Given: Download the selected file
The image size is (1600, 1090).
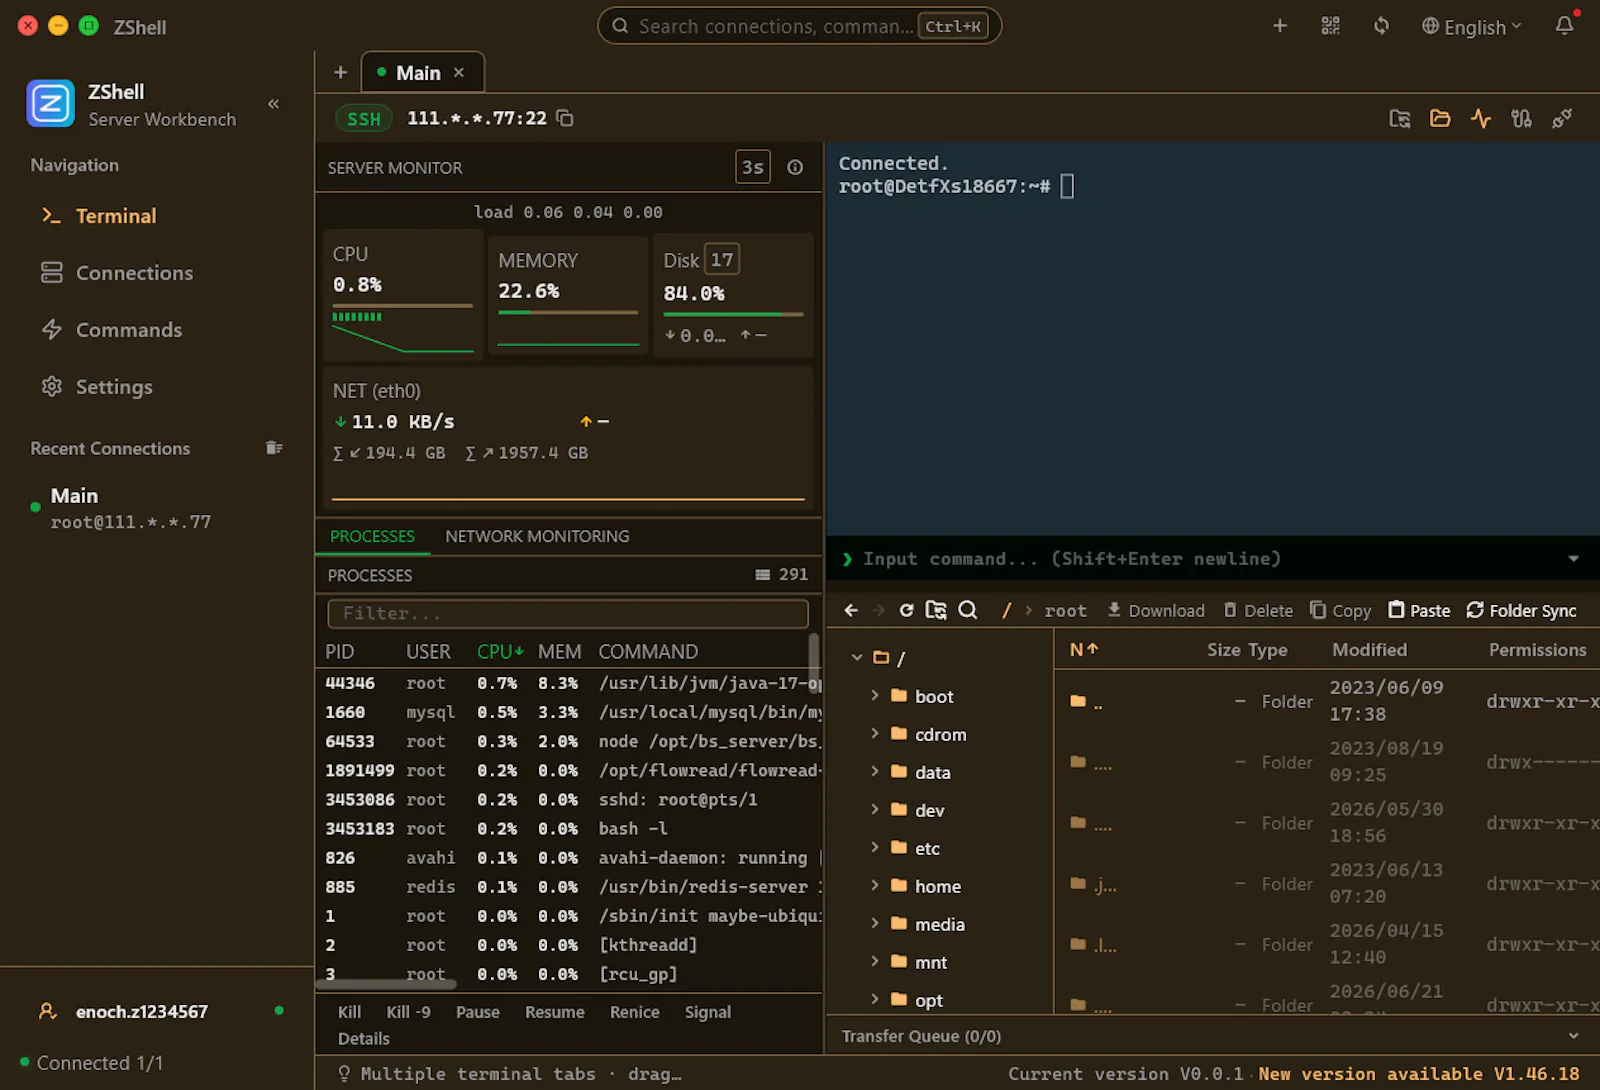Looking at the screenshot, I should (x=1156, y=610).
